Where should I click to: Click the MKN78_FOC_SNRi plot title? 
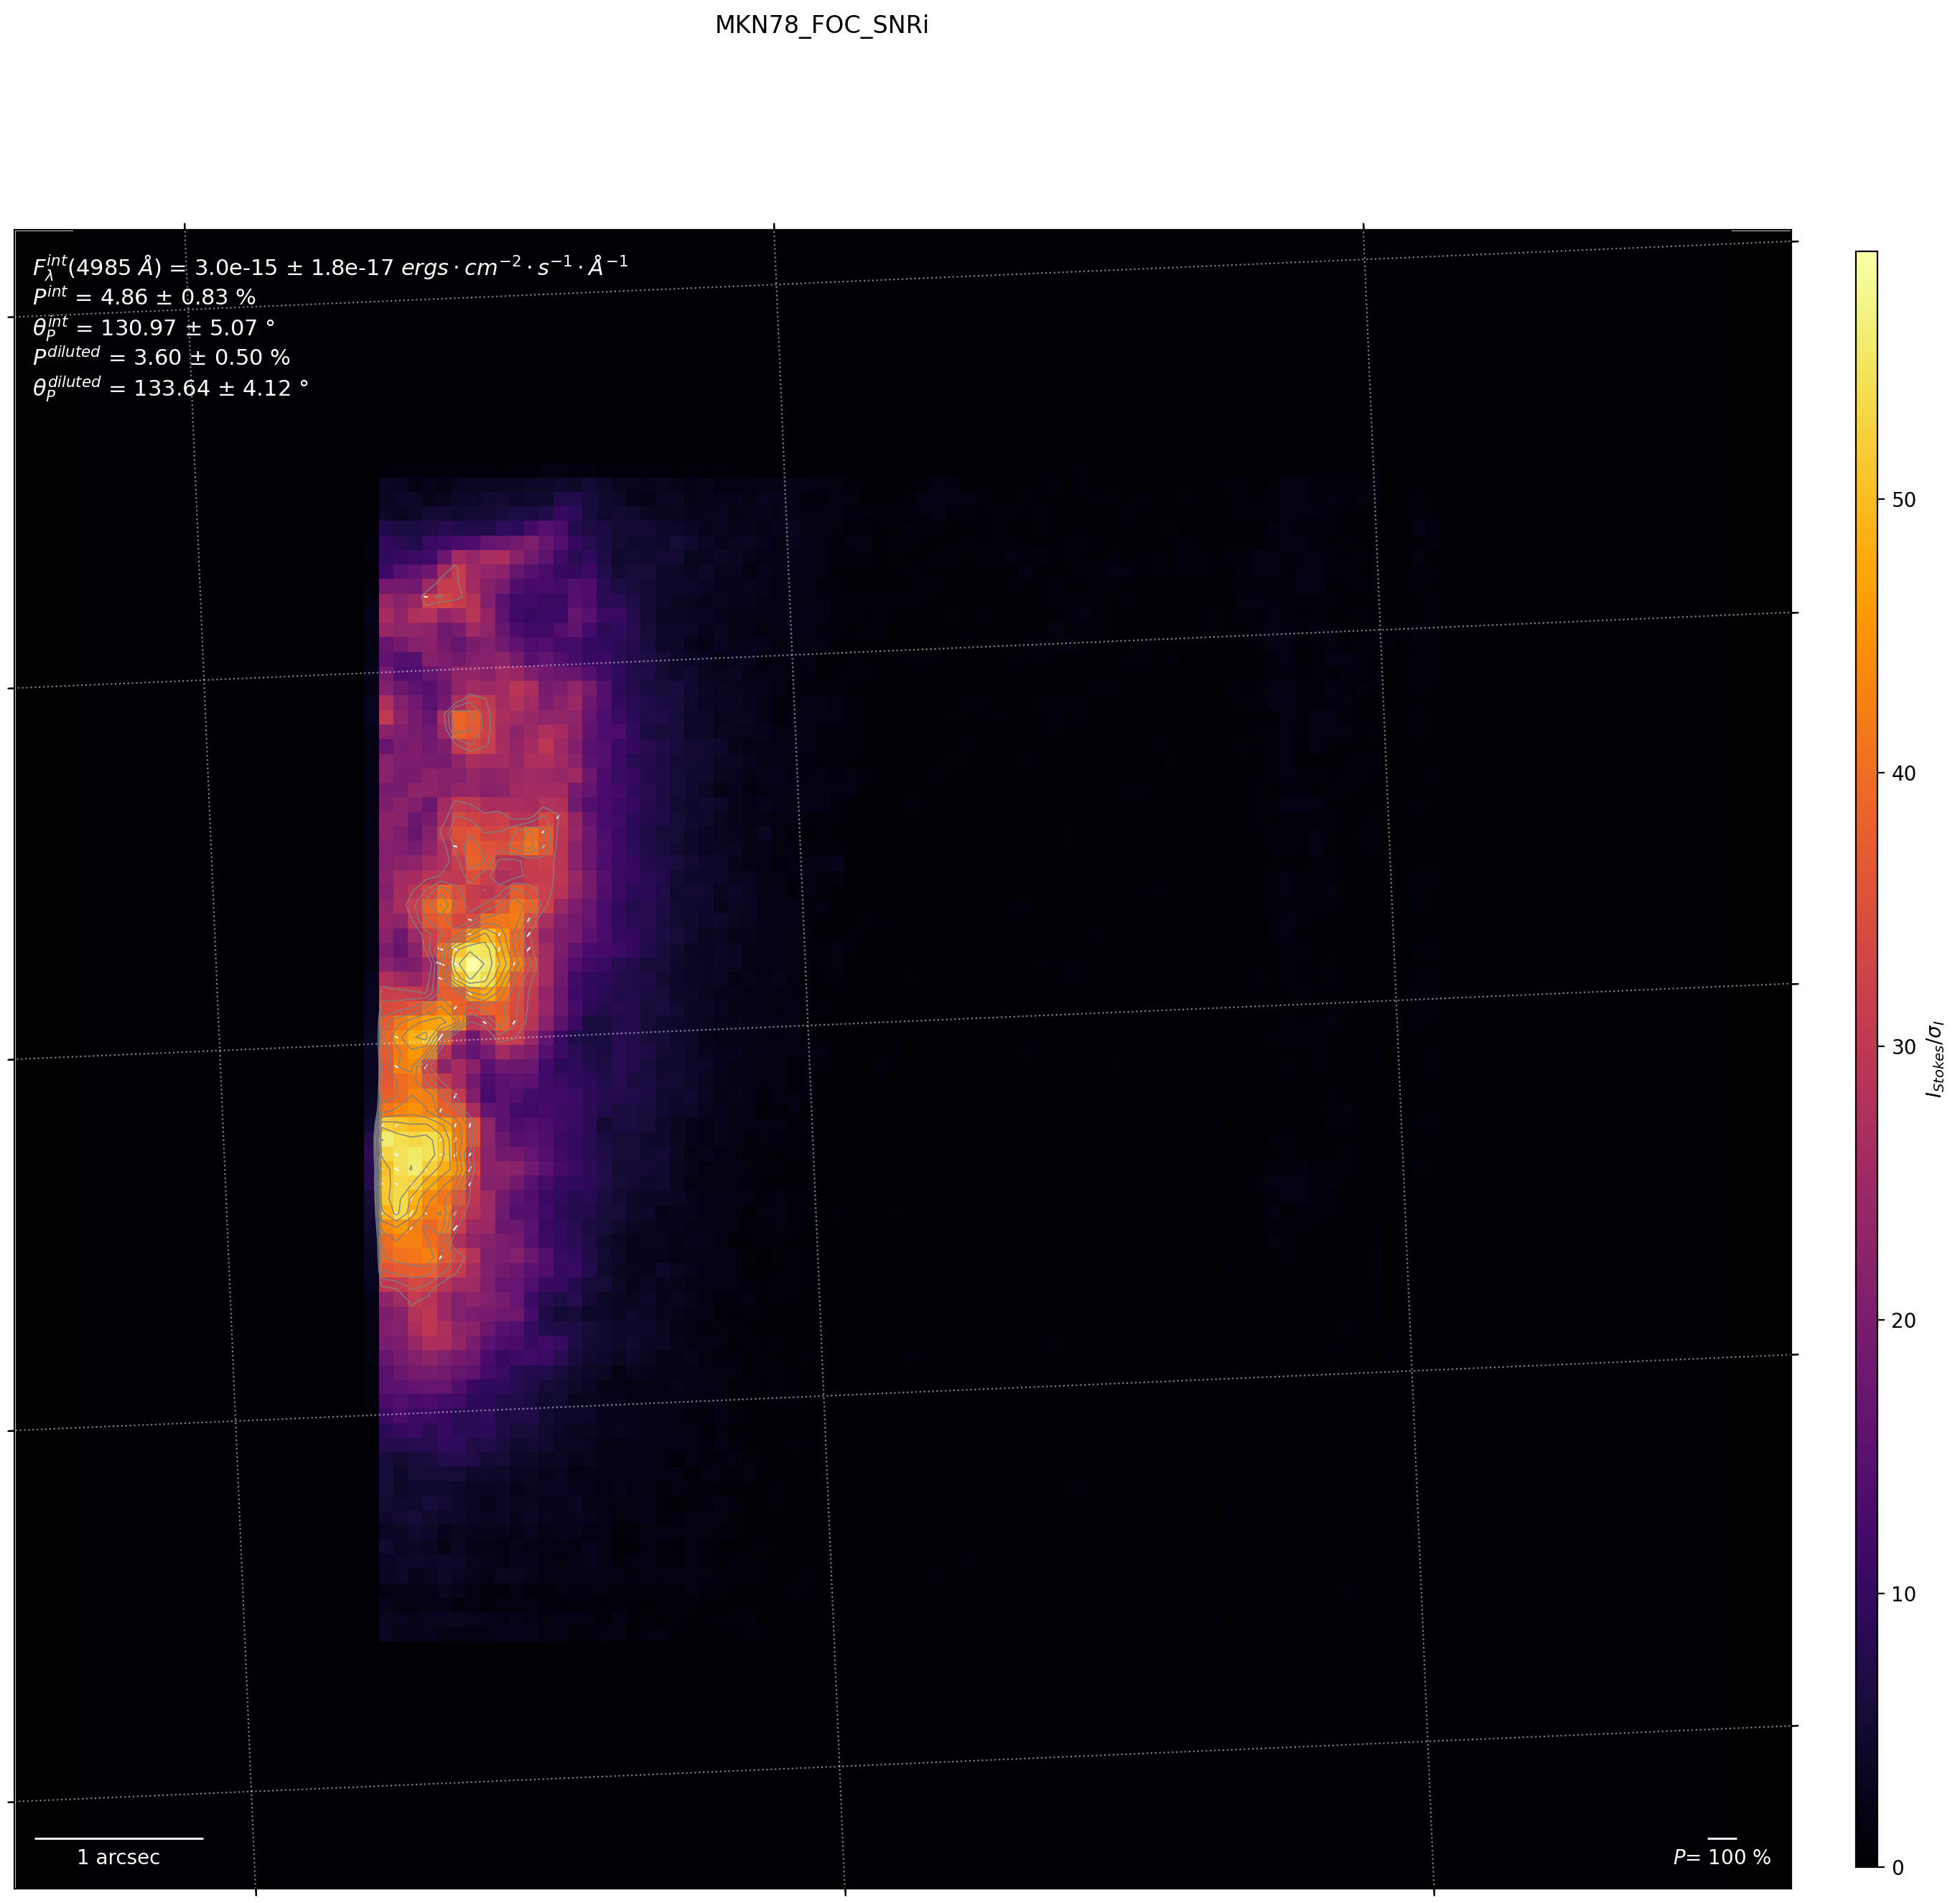(x=821, y=26)
